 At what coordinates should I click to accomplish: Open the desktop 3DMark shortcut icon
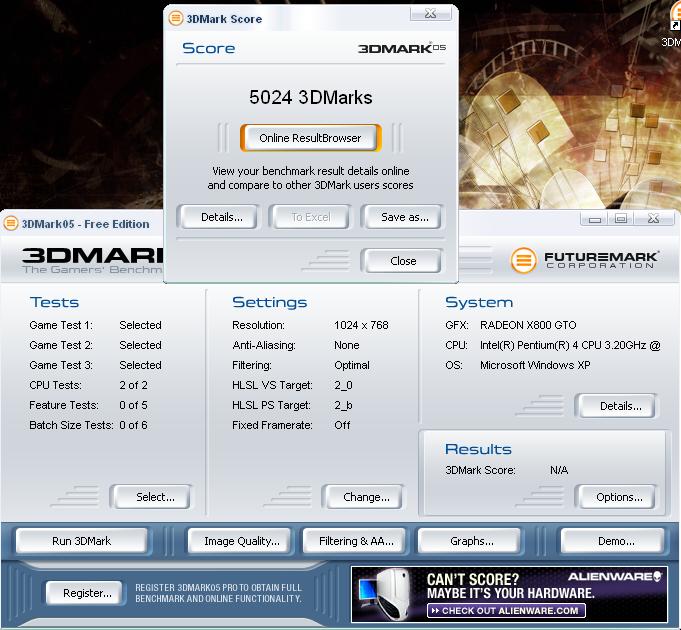point(675,17)
